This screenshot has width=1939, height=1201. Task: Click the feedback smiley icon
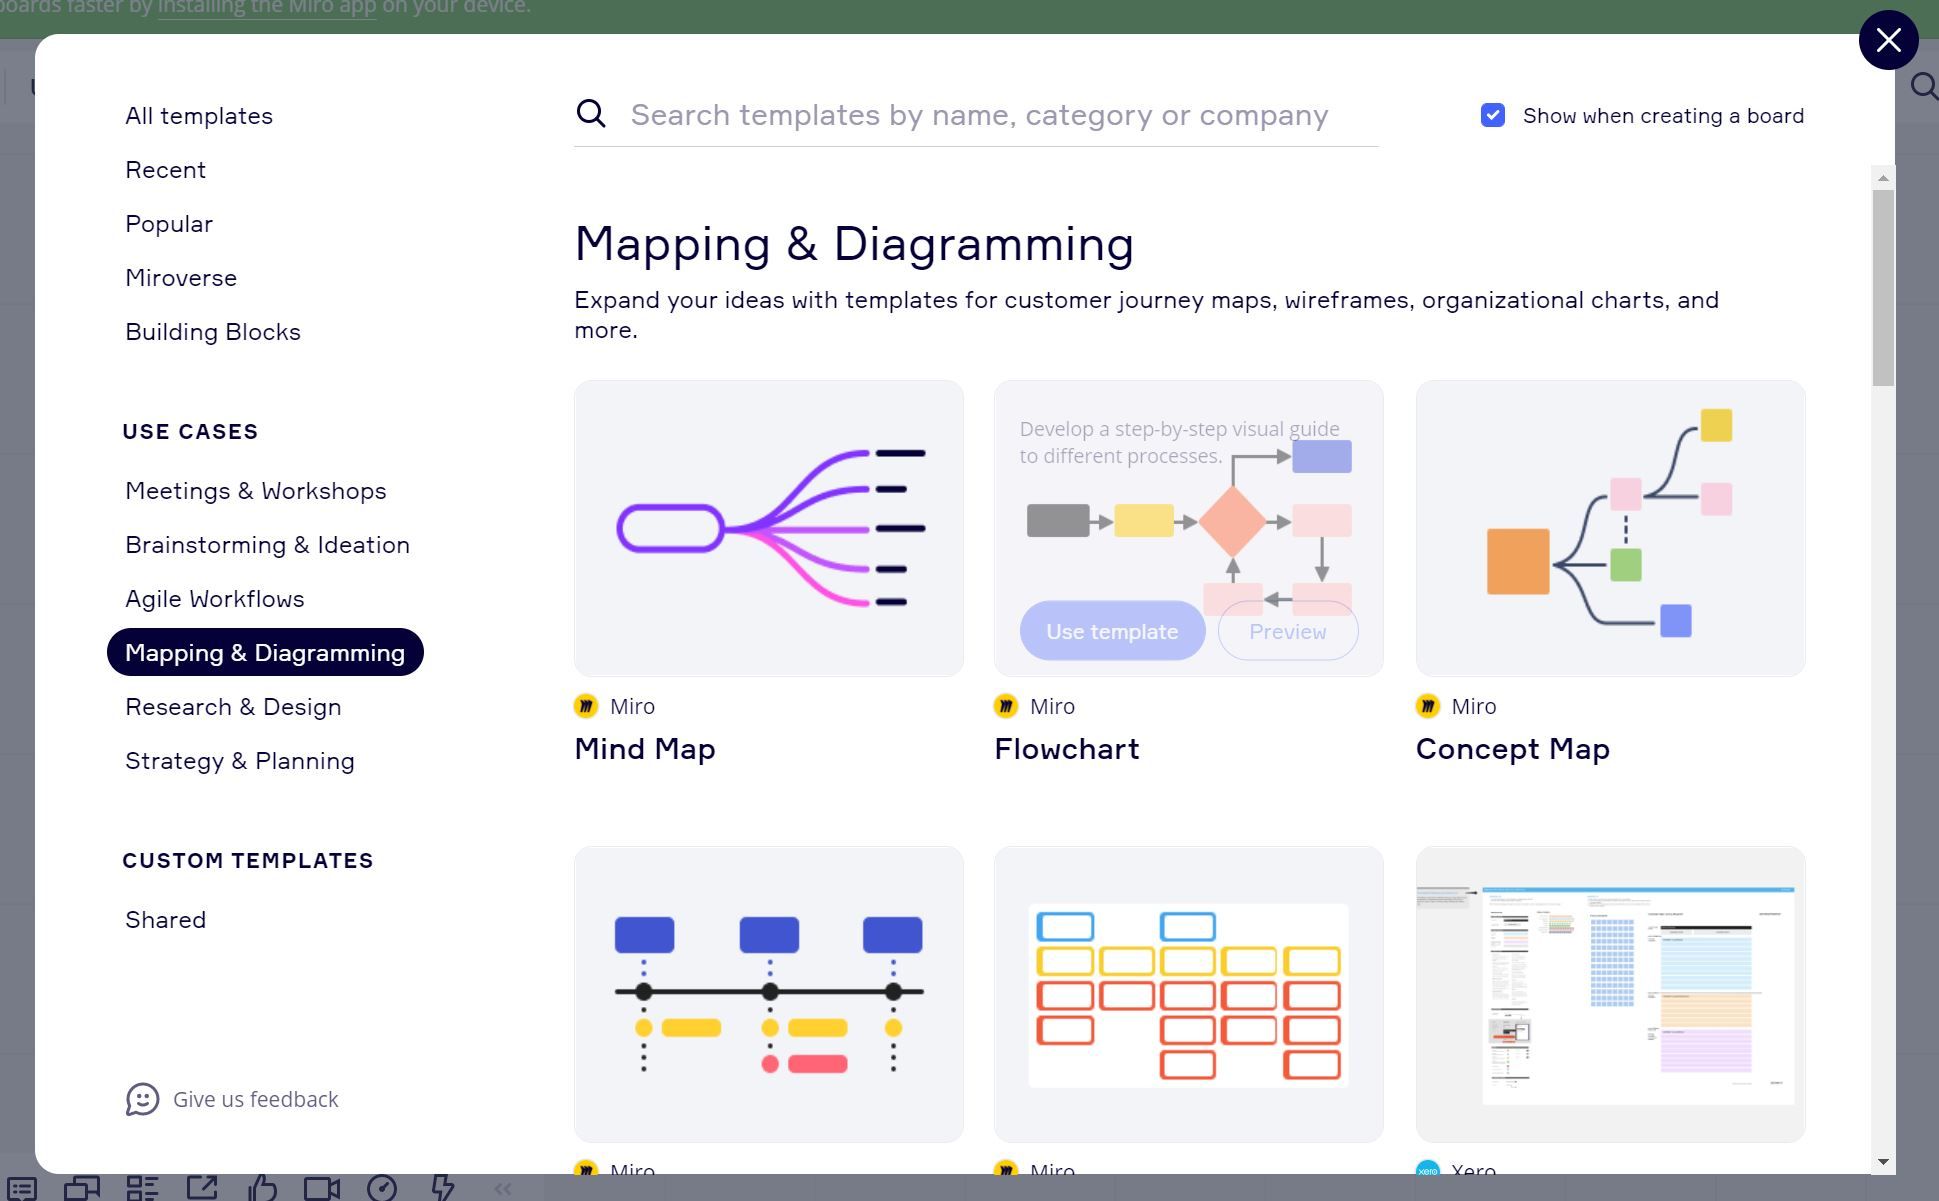point(142,1099)
